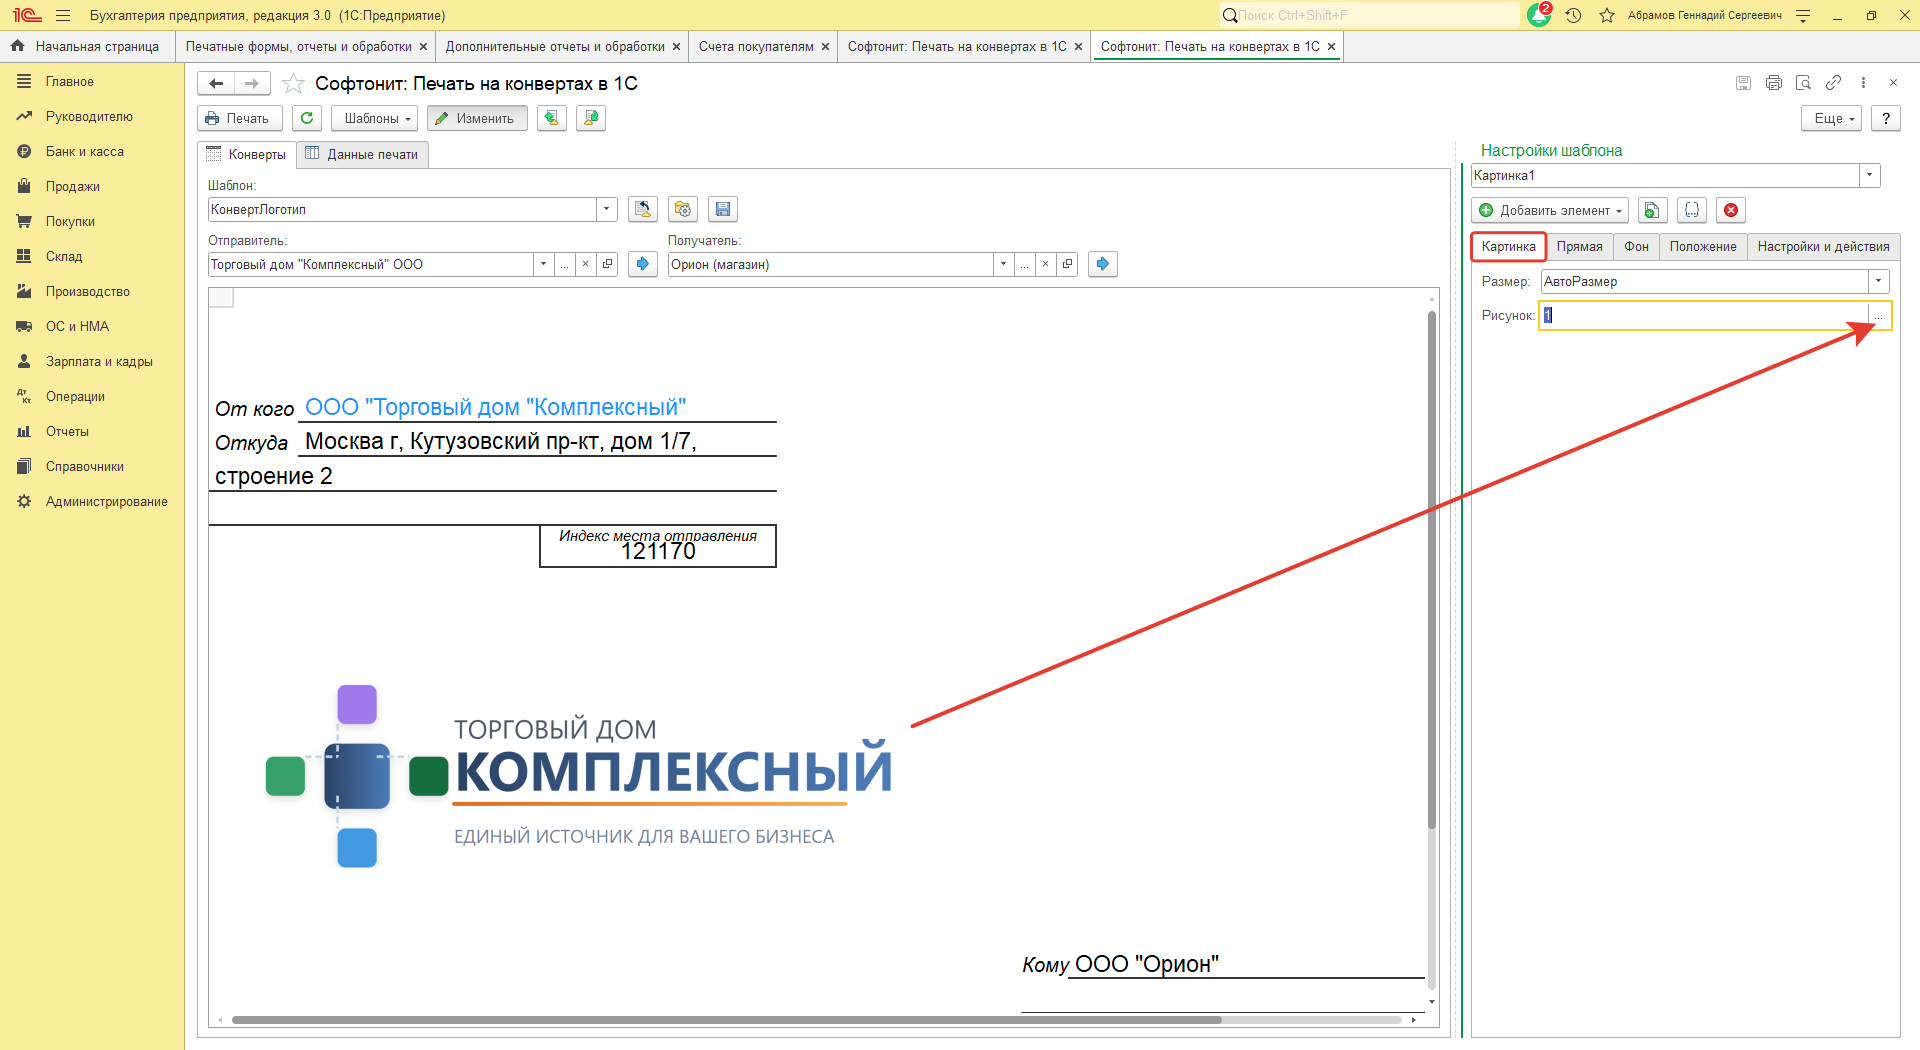Switch to the Данные печати tab

pos(362,154)
